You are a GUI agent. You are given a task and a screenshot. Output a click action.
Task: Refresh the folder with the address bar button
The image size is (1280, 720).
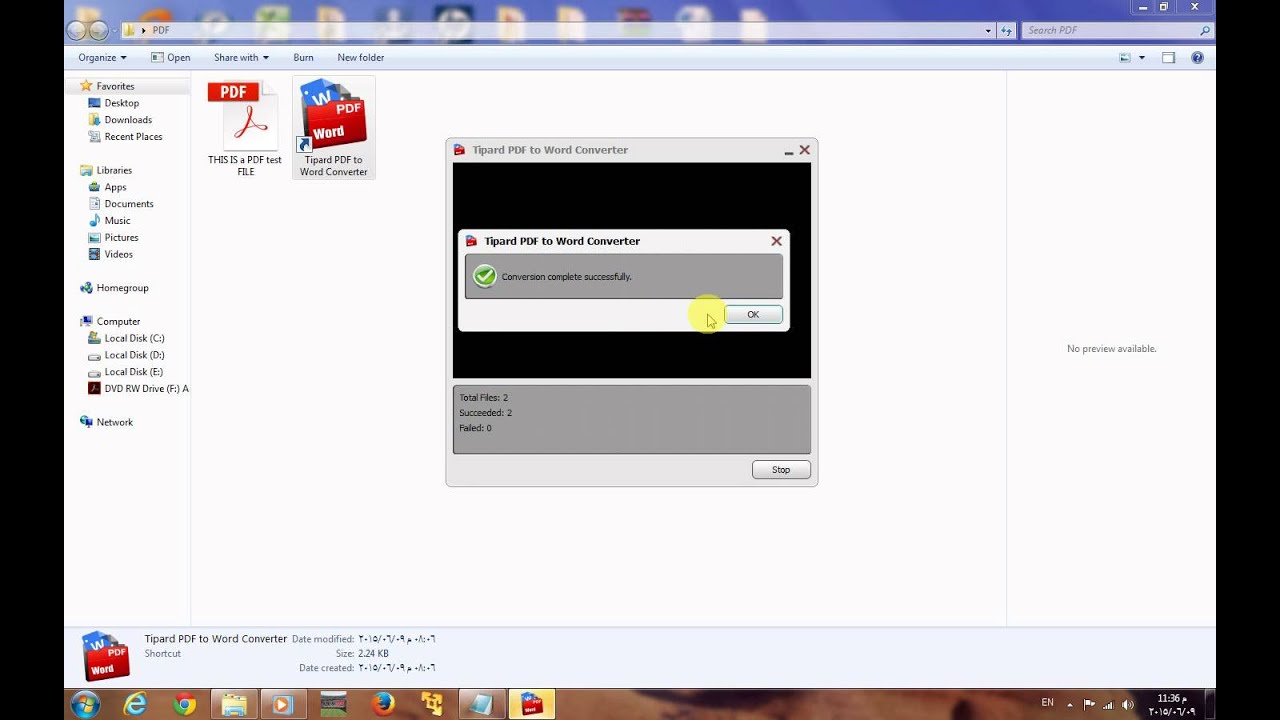[x=1006, y=30]
